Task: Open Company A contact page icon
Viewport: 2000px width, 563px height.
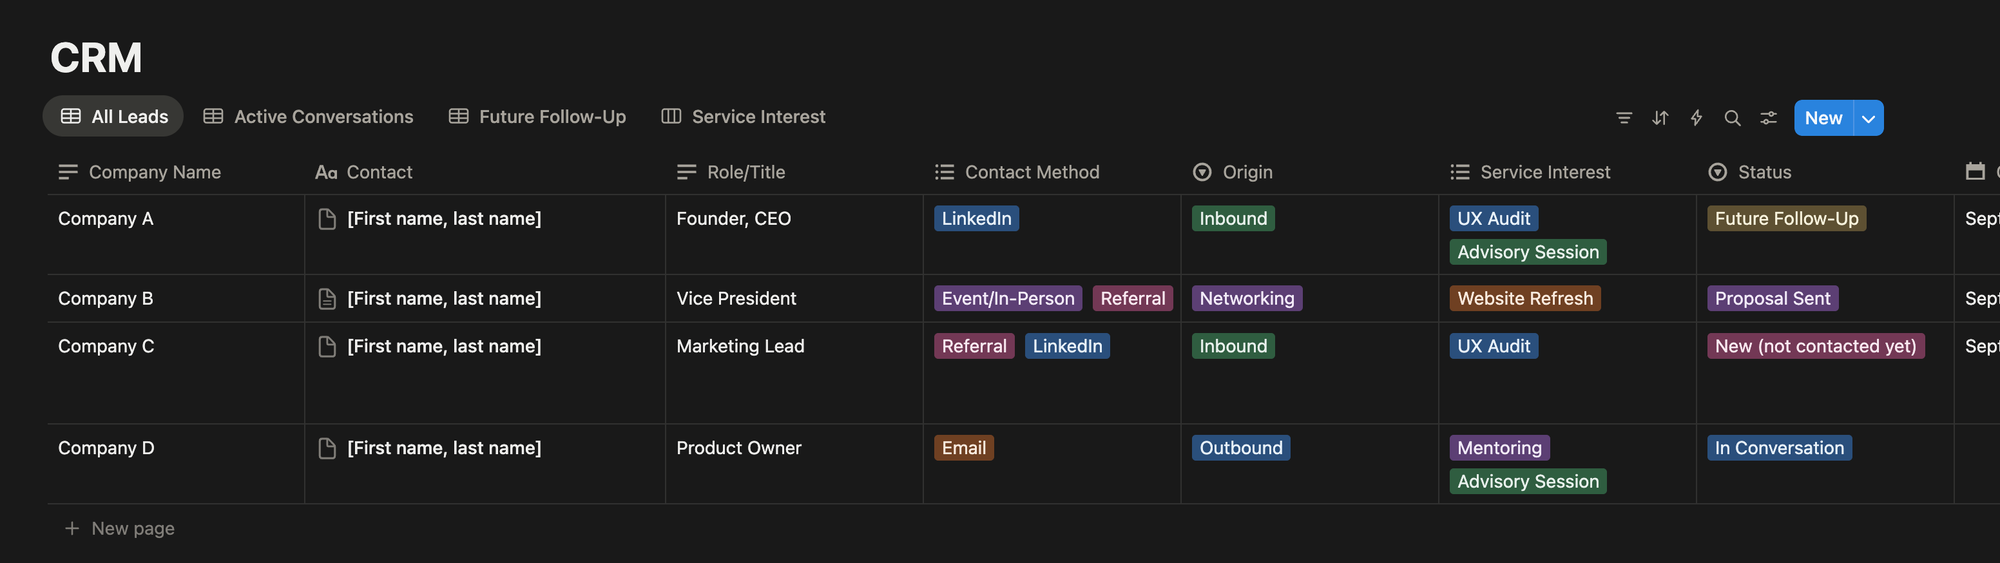Action: click(327, 219)
